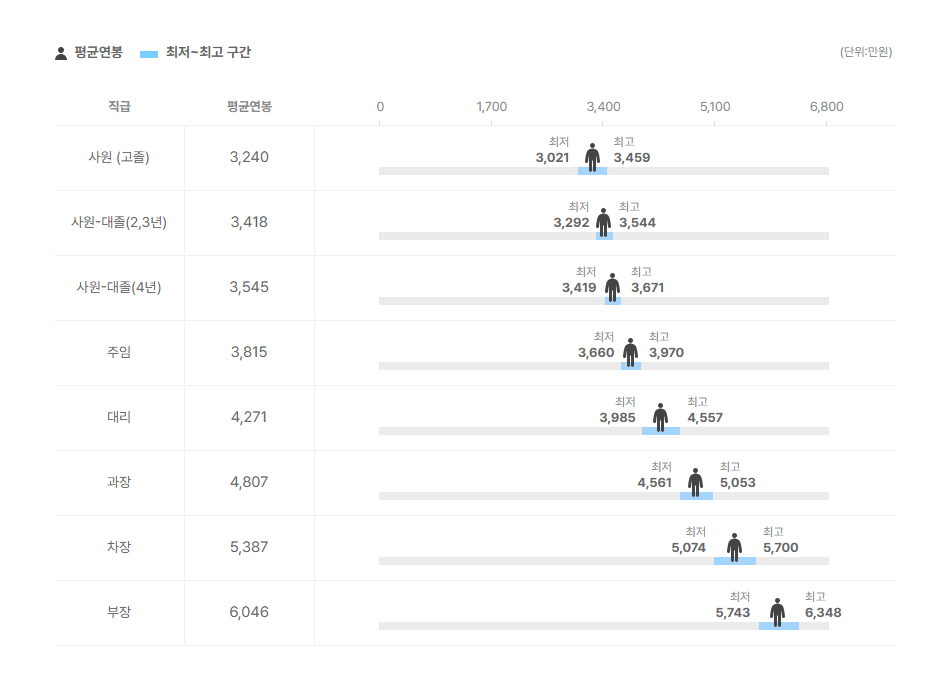Click the 평균연봉 legend person icon
The image size is (951, 694).
(61, 53)
